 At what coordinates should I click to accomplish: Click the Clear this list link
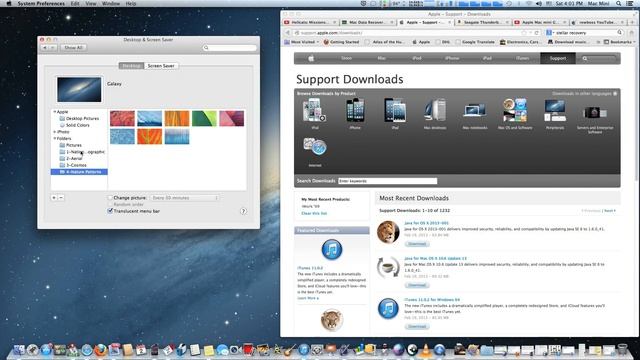(x=314, y=213)
